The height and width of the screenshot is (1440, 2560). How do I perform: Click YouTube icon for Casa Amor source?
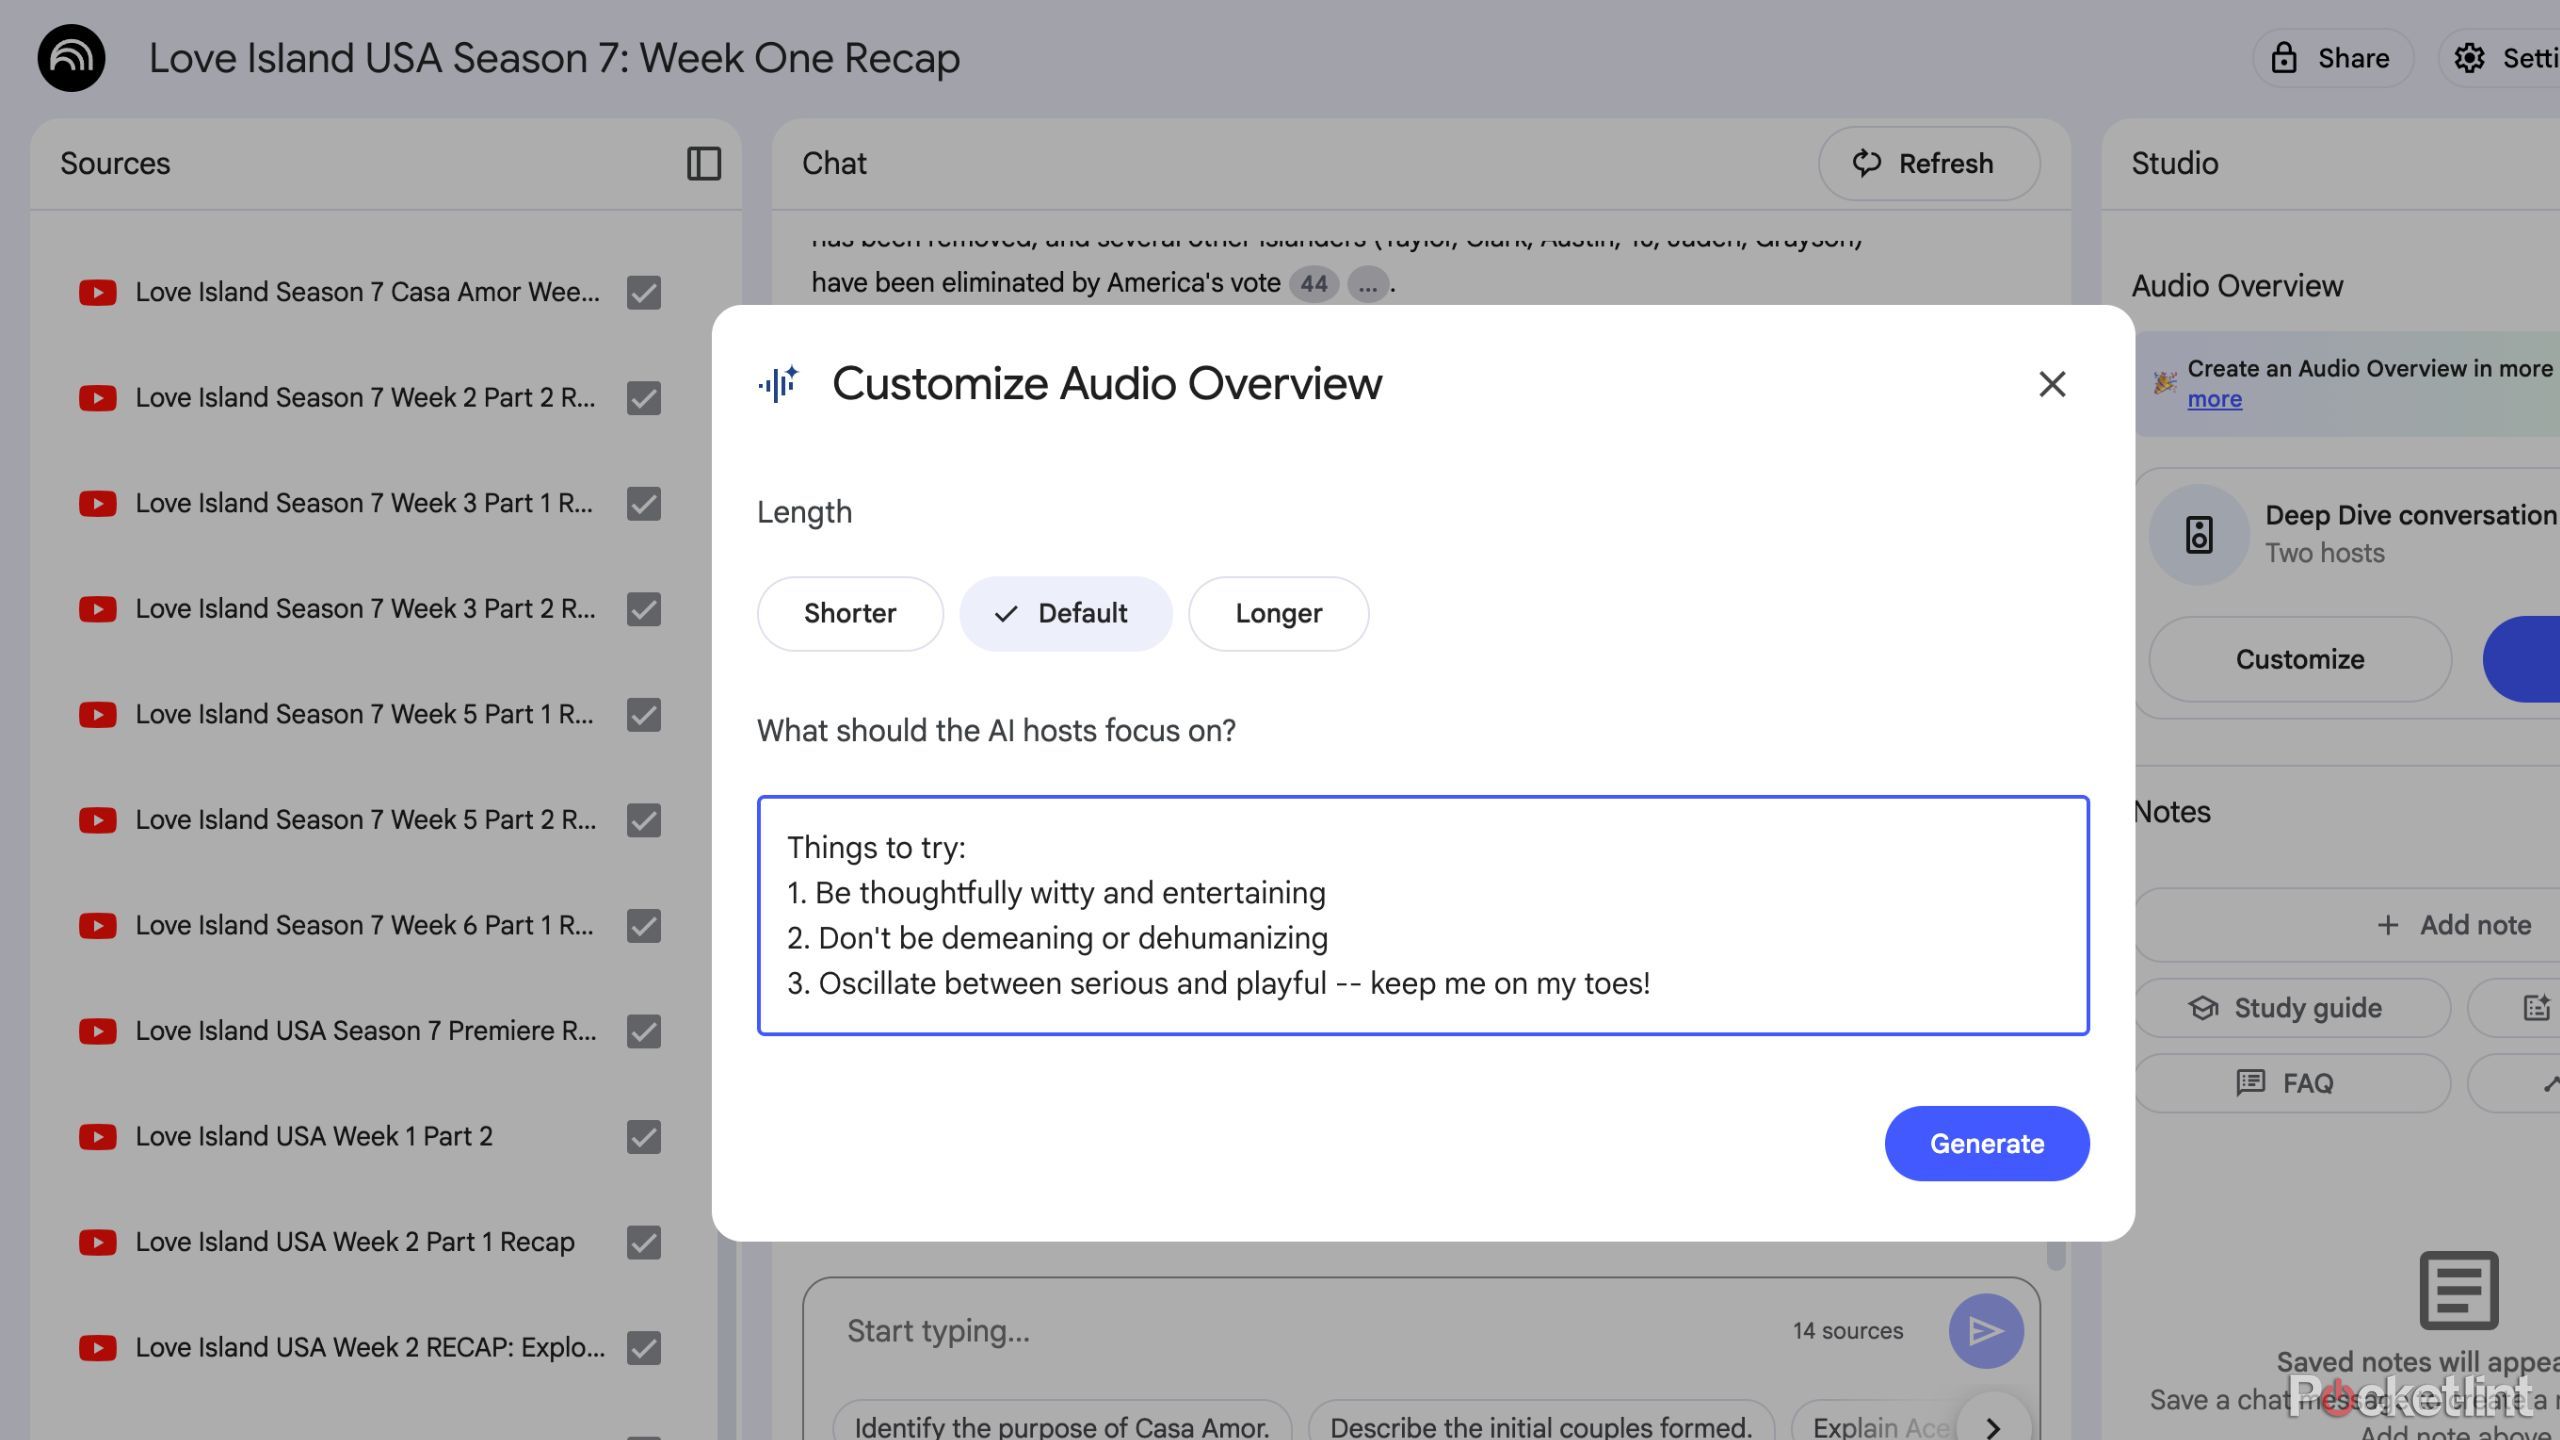97,292
